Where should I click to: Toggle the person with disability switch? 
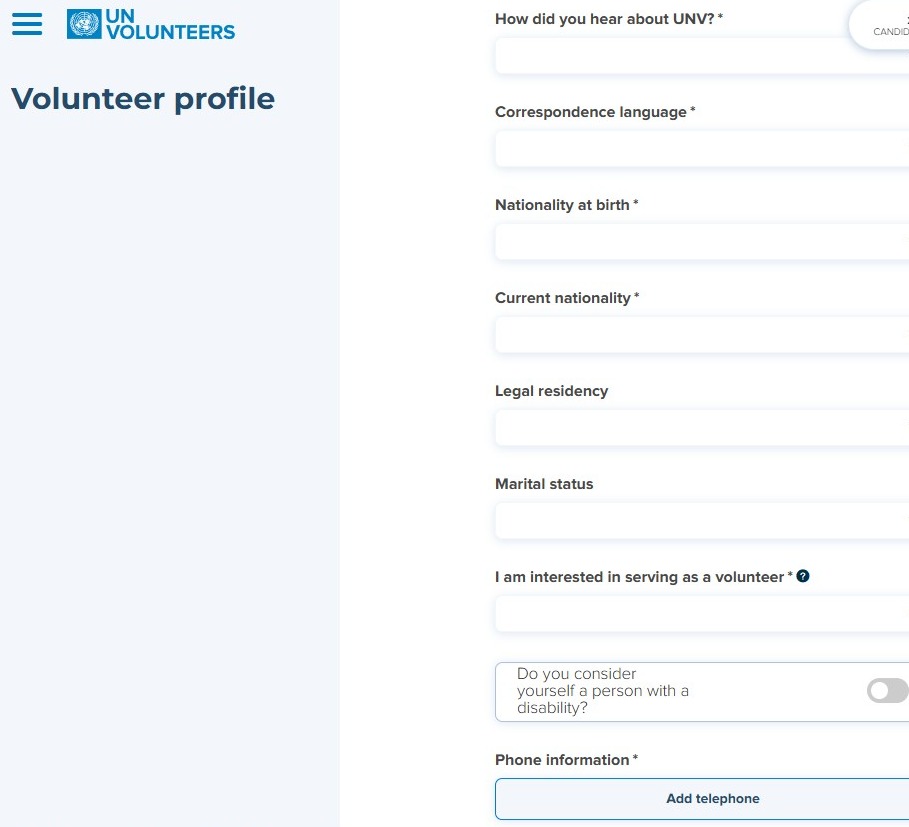point(888,690)
